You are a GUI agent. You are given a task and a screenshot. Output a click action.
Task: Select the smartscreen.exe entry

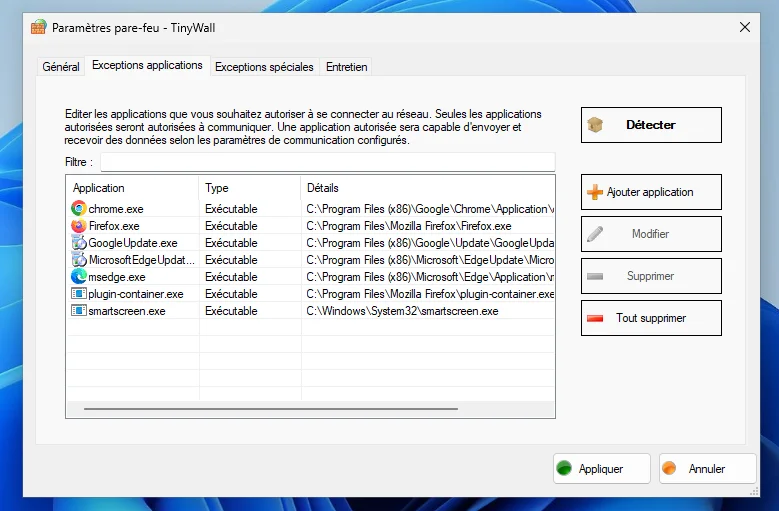click(x=127, y=311)
